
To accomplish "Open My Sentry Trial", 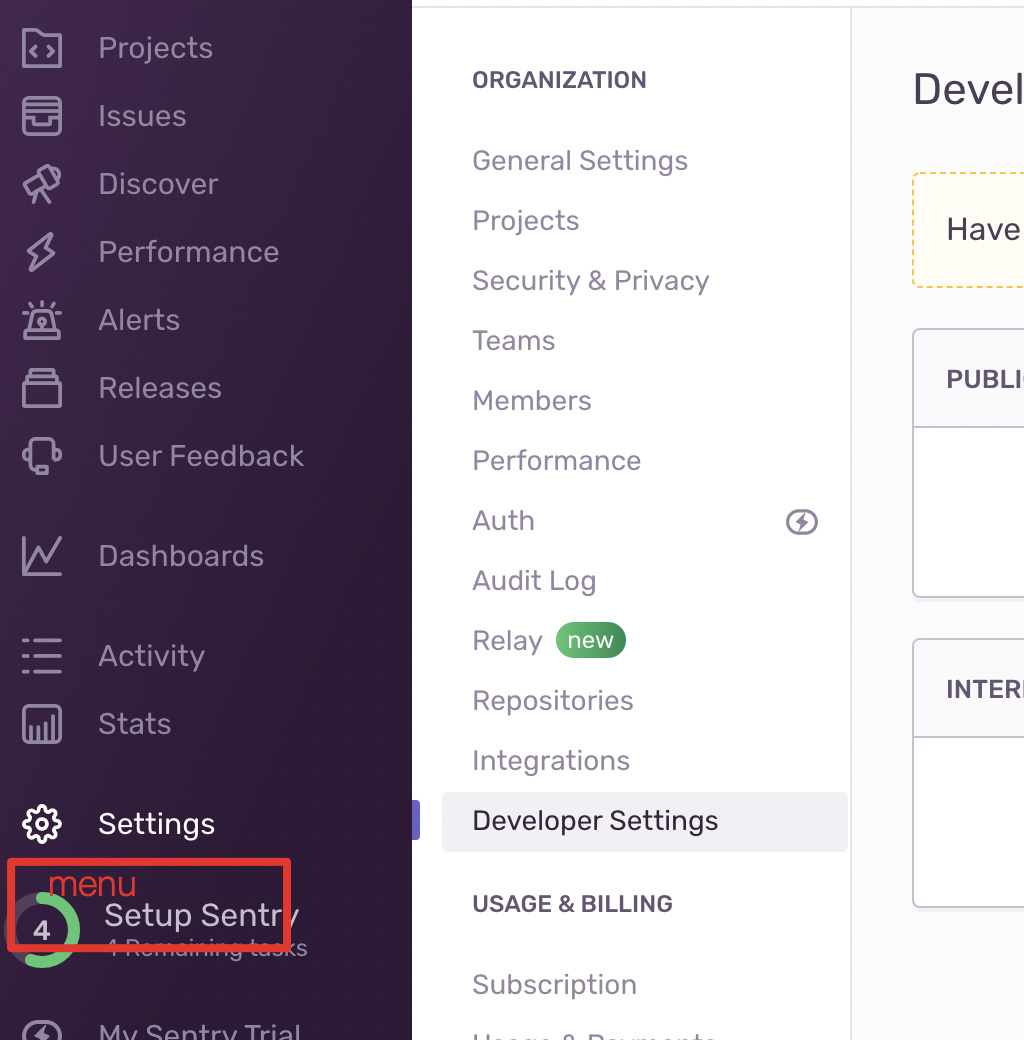I will (x=199, y=1031).
